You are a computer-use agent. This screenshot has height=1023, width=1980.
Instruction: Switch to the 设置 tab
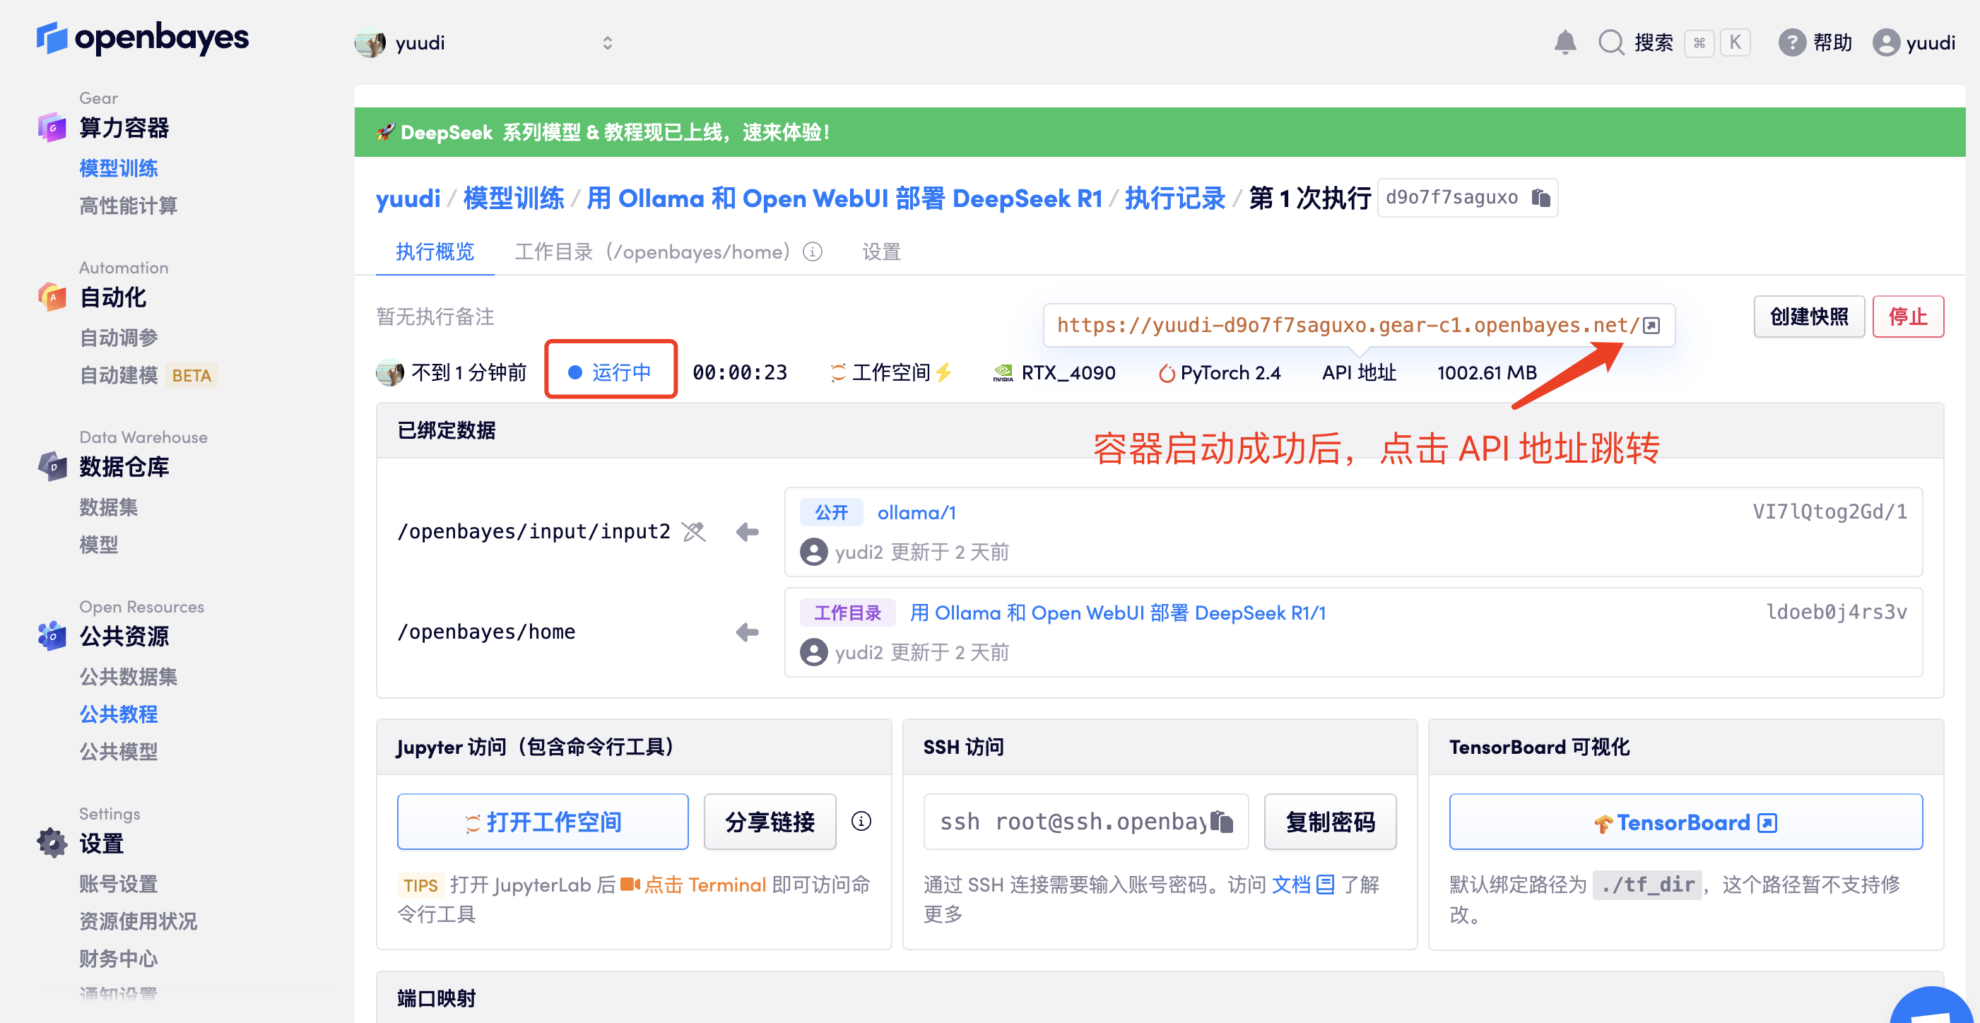point(881,252)
